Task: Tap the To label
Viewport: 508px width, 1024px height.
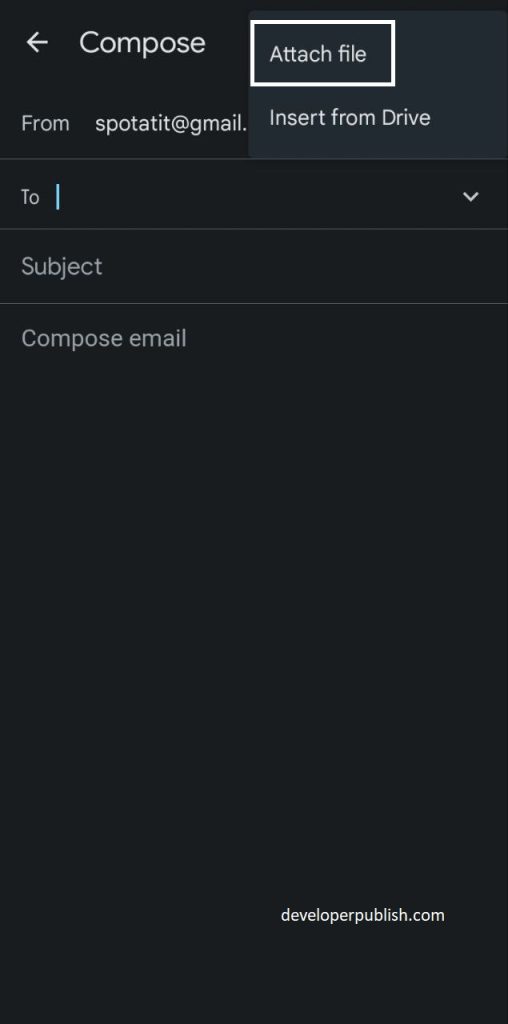Action: pos(30,197)
